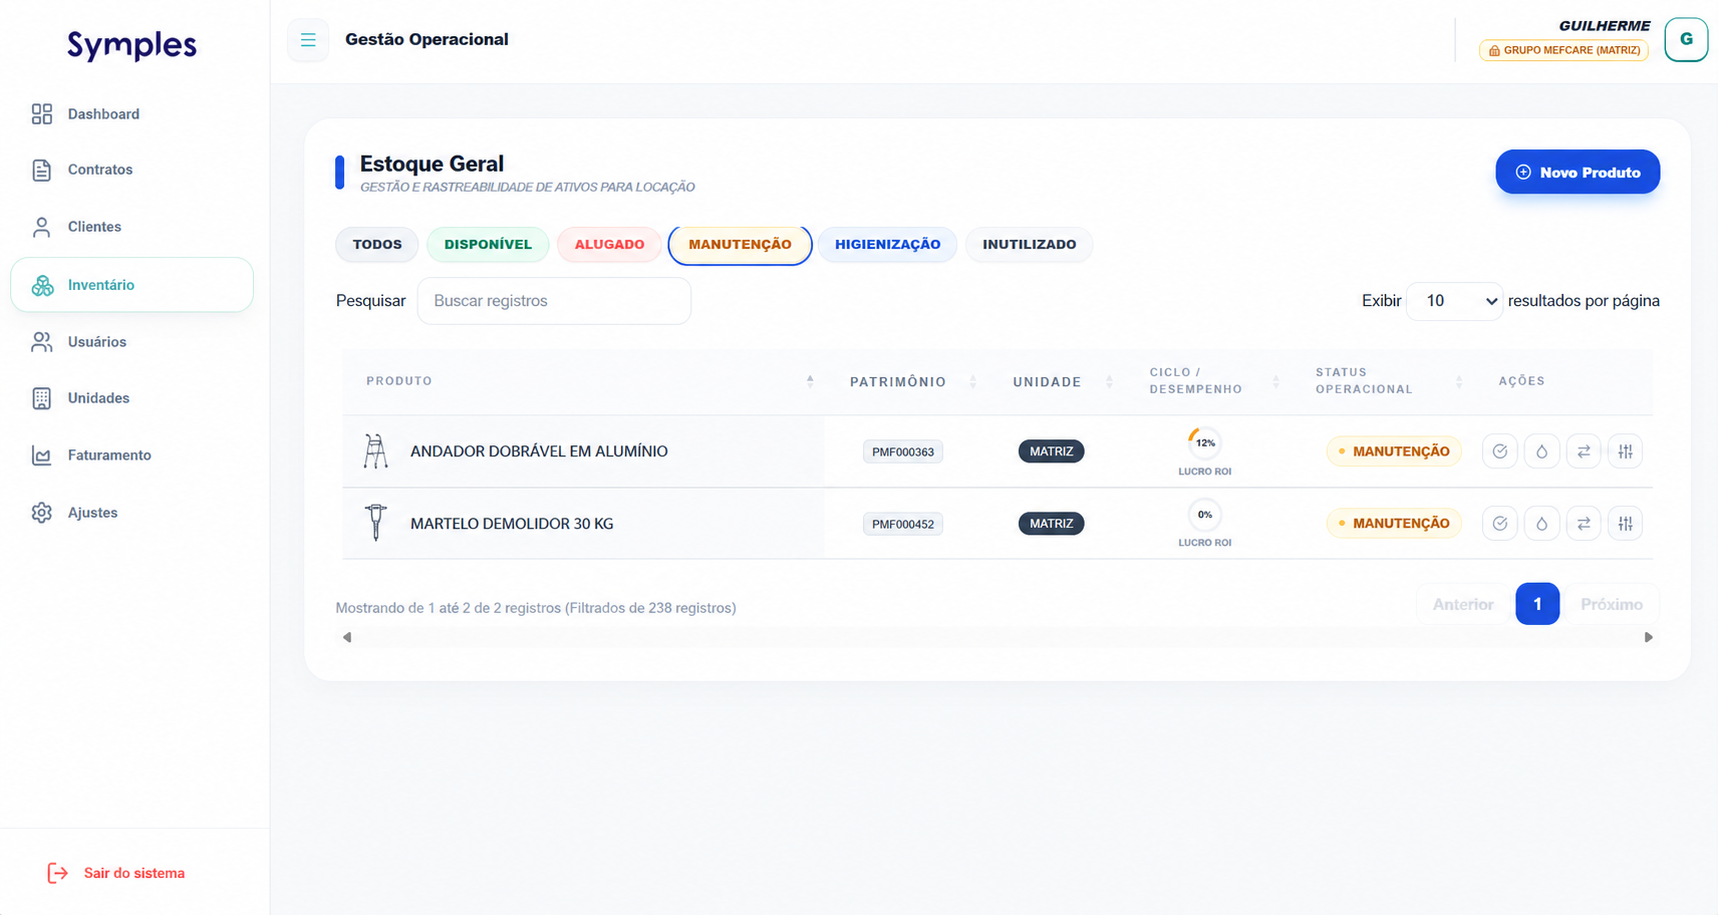Image resolution: width=1718 pixels, height=915 pixels.
Task: Select the INUTILIZADO filter tab
Action: [x=1029, y=245]
